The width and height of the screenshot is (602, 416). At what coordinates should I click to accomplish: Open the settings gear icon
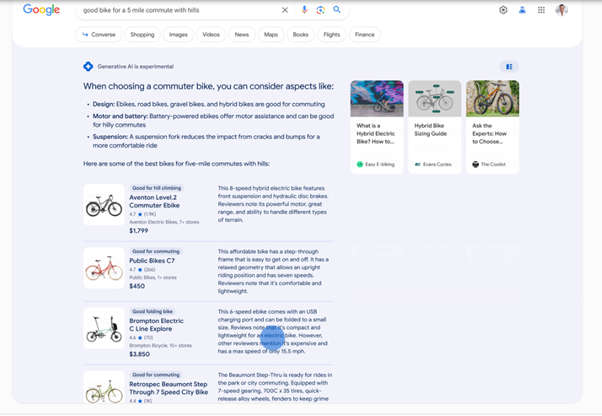(503, 10)
